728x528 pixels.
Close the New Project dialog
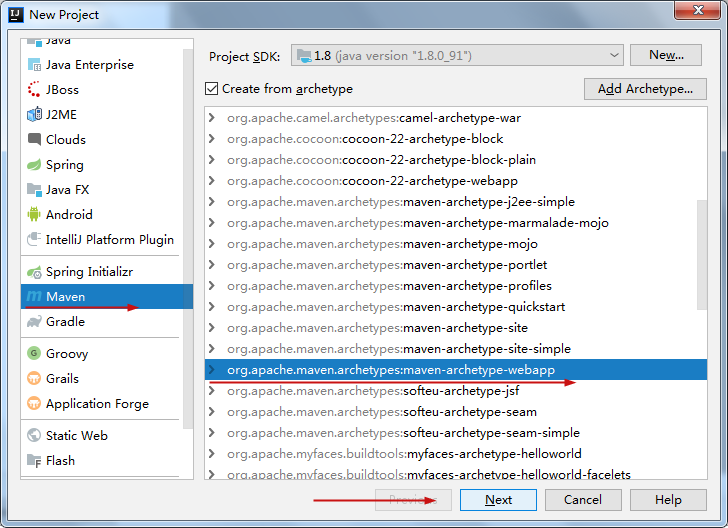pos(697,10)
